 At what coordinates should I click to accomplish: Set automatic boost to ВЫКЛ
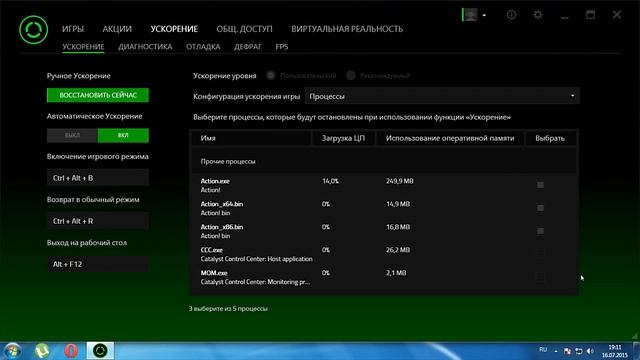pos(72,136)
